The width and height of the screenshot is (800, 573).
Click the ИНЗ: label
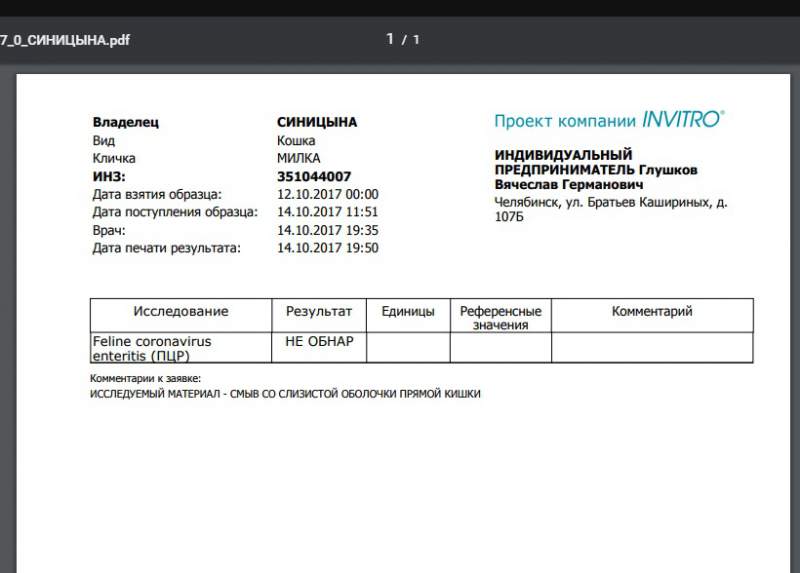(109, 177)
